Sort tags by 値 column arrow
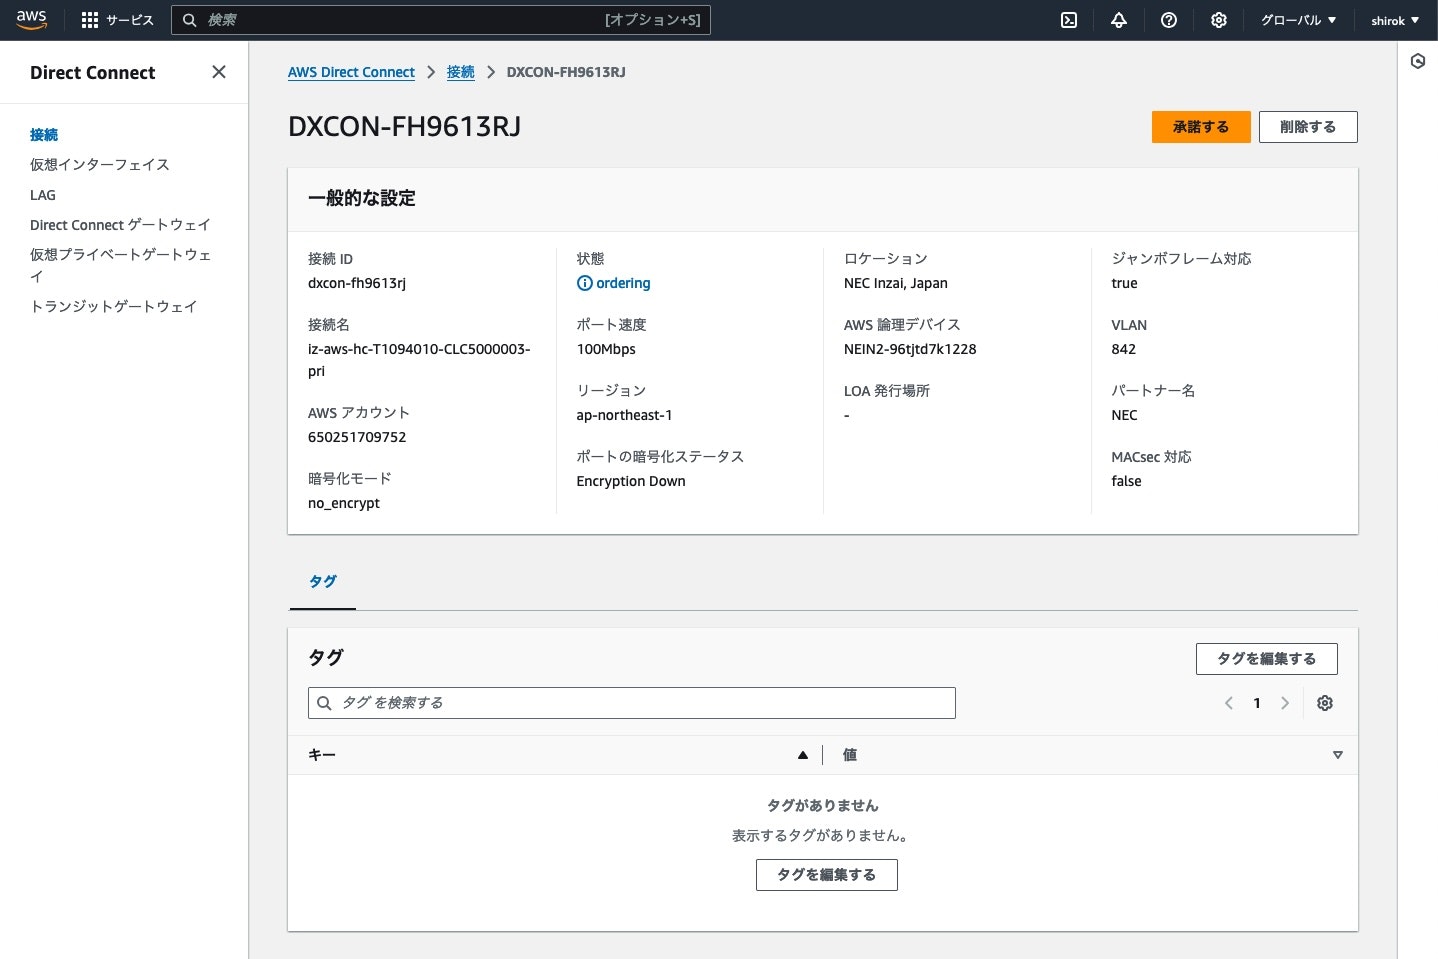Viewport: 1438px width, 959px height. pyautogui.click(x=1338, y=755)
